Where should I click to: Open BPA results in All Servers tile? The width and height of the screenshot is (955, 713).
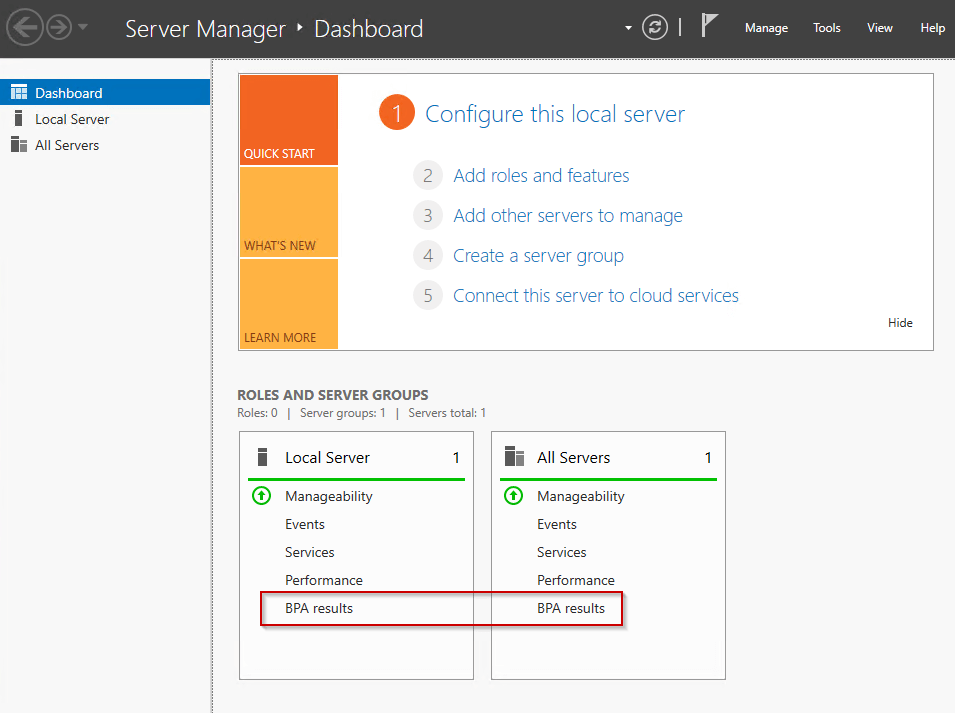click(x=571, y=608)
